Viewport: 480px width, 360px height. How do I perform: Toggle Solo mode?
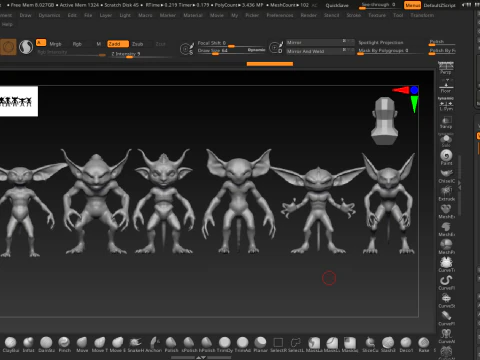(446, 140)
